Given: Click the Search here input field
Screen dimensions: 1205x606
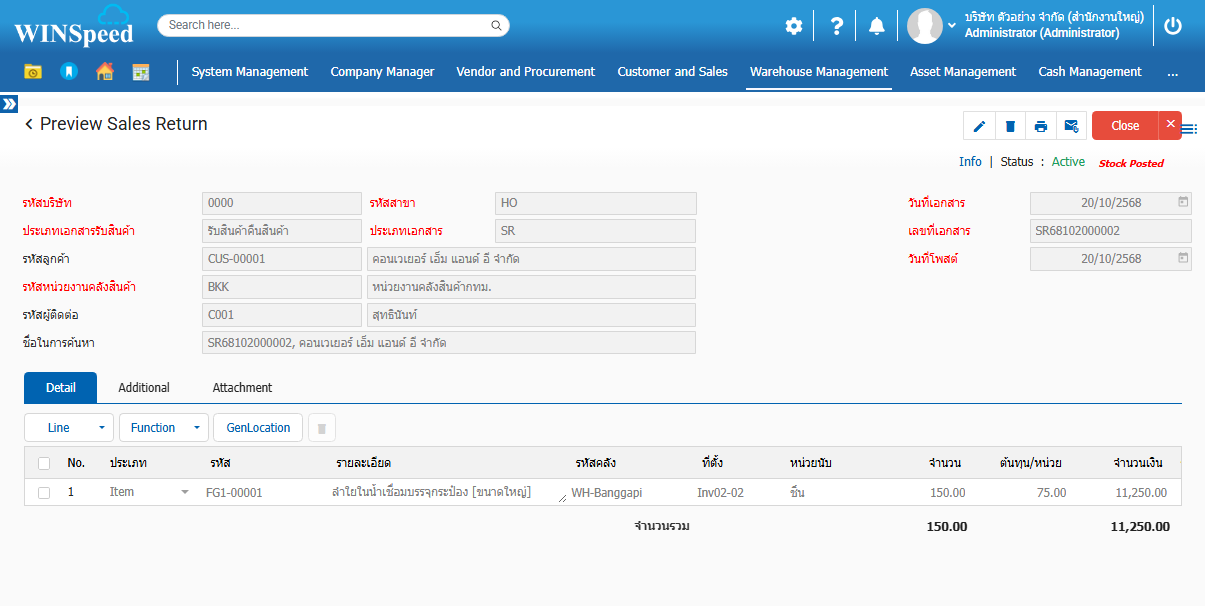Looking at the screenshot, I should tap(325, 25).
